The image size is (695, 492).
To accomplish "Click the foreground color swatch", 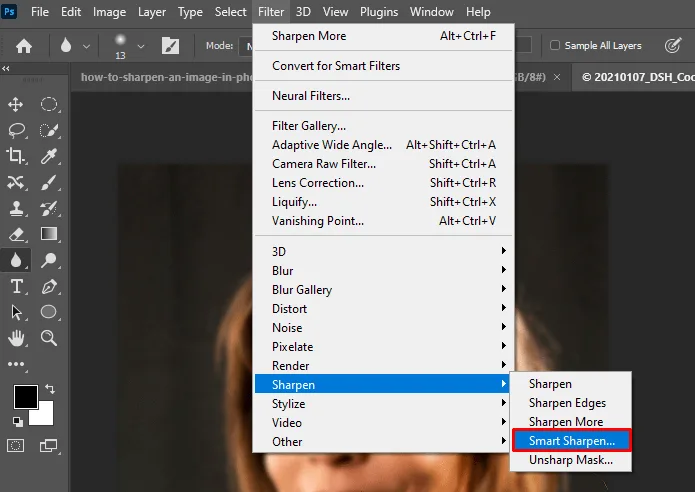I will [25, 397].
